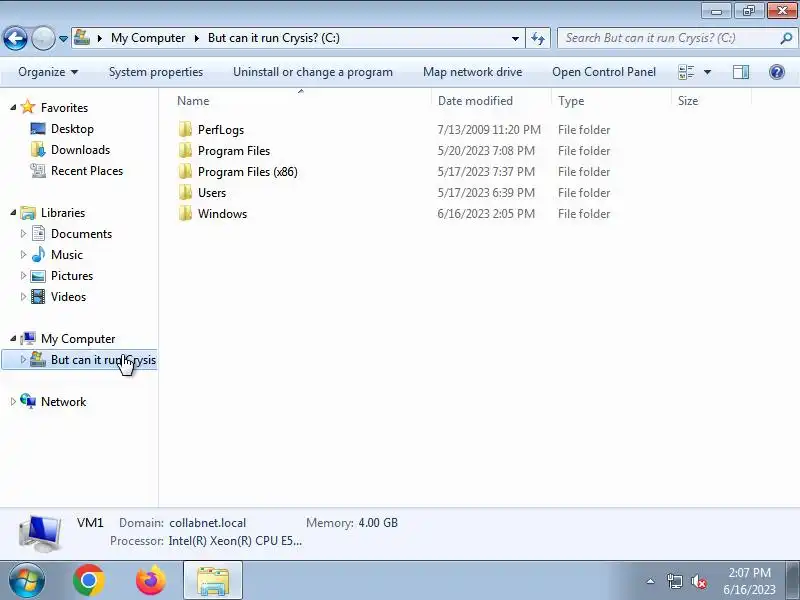Click the Videos film icon

[38, 296]
